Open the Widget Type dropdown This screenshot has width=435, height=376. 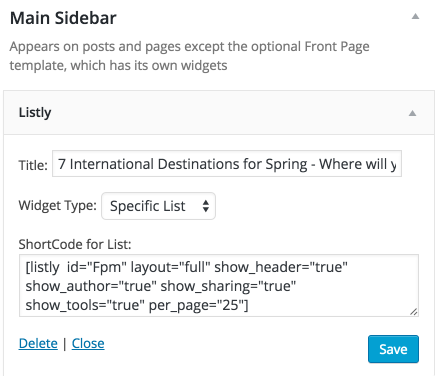[158, 206]
